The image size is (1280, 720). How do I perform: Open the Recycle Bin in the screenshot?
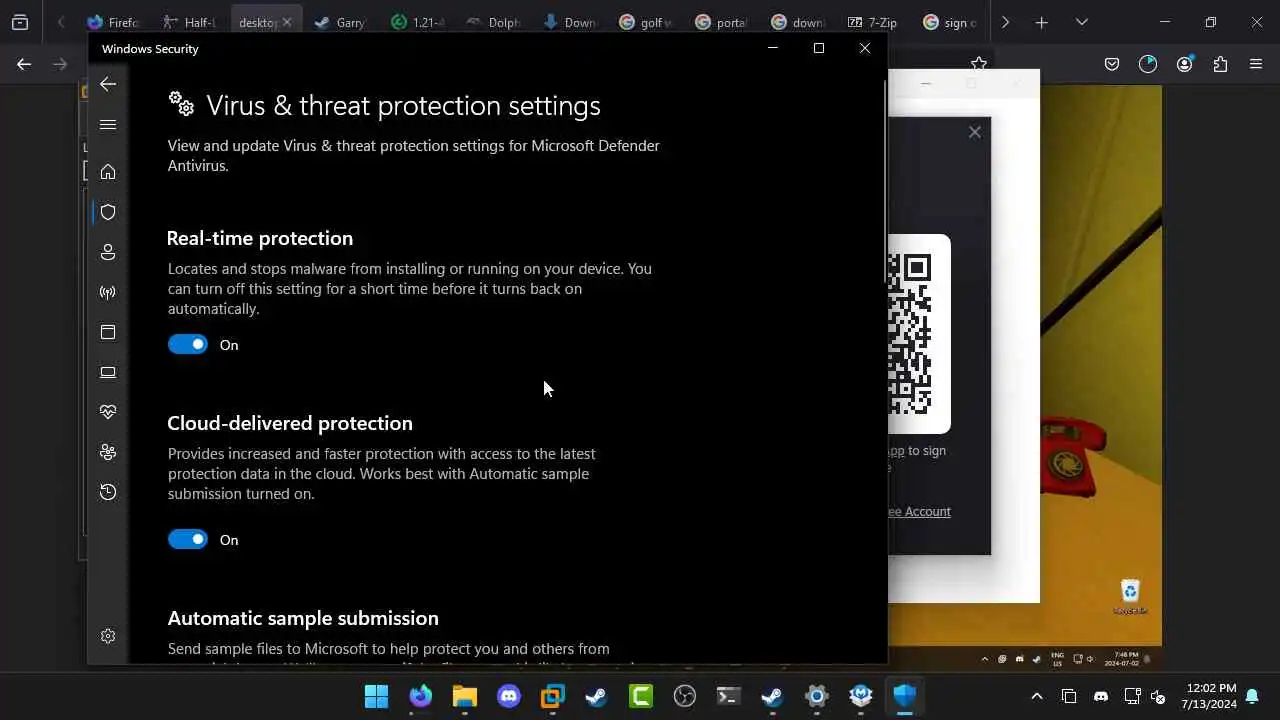click(1130, 597)
